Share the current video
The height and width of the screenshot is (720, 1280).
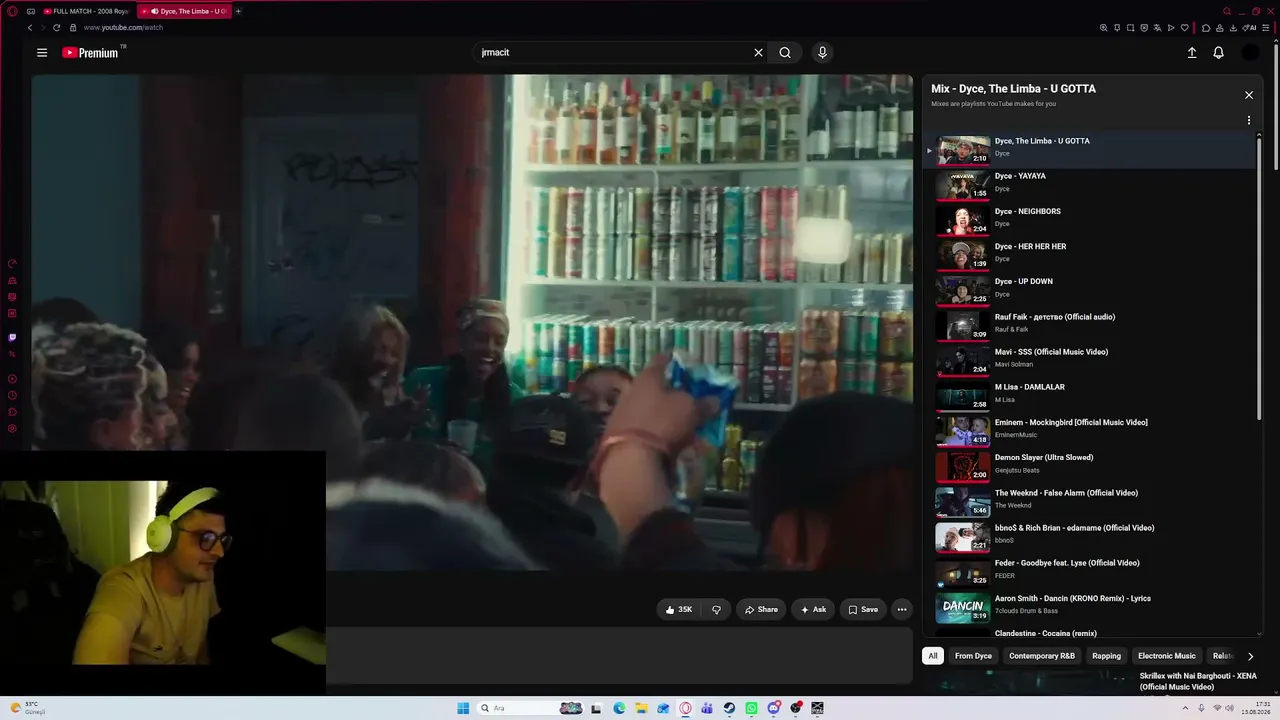[760, 609]
